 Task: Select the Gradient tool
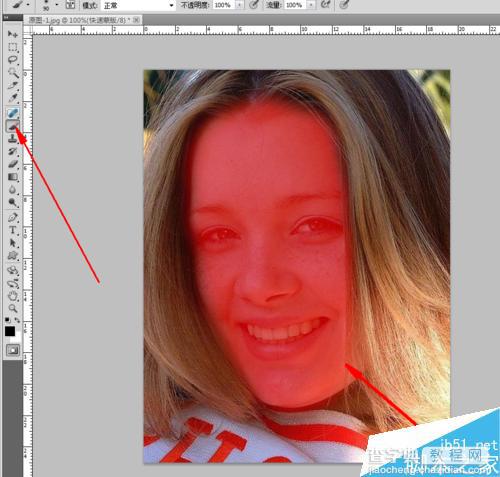pos(13,177)
